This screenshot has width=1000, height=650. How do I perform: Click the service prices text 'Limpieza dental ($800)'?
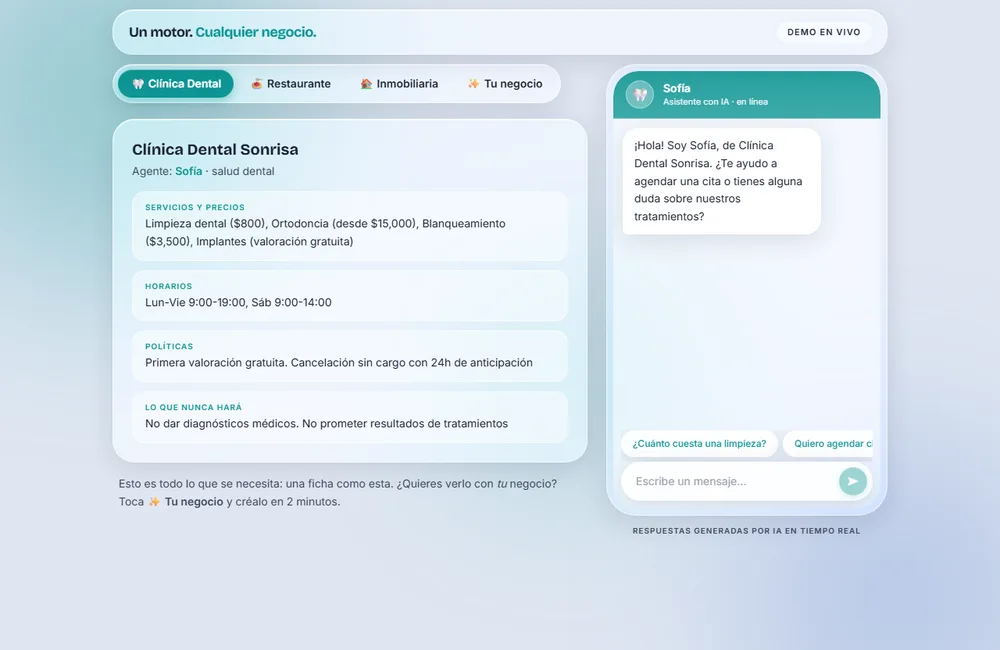[x=205, y=223]
